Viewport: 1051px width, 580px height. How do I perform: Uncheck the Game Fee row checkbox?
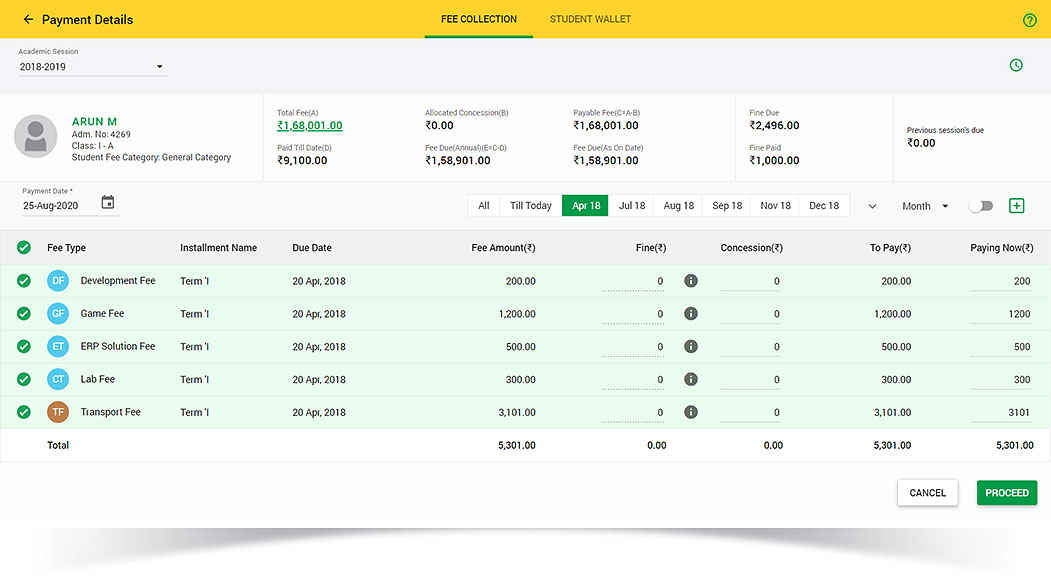click(x=24, y=314)
